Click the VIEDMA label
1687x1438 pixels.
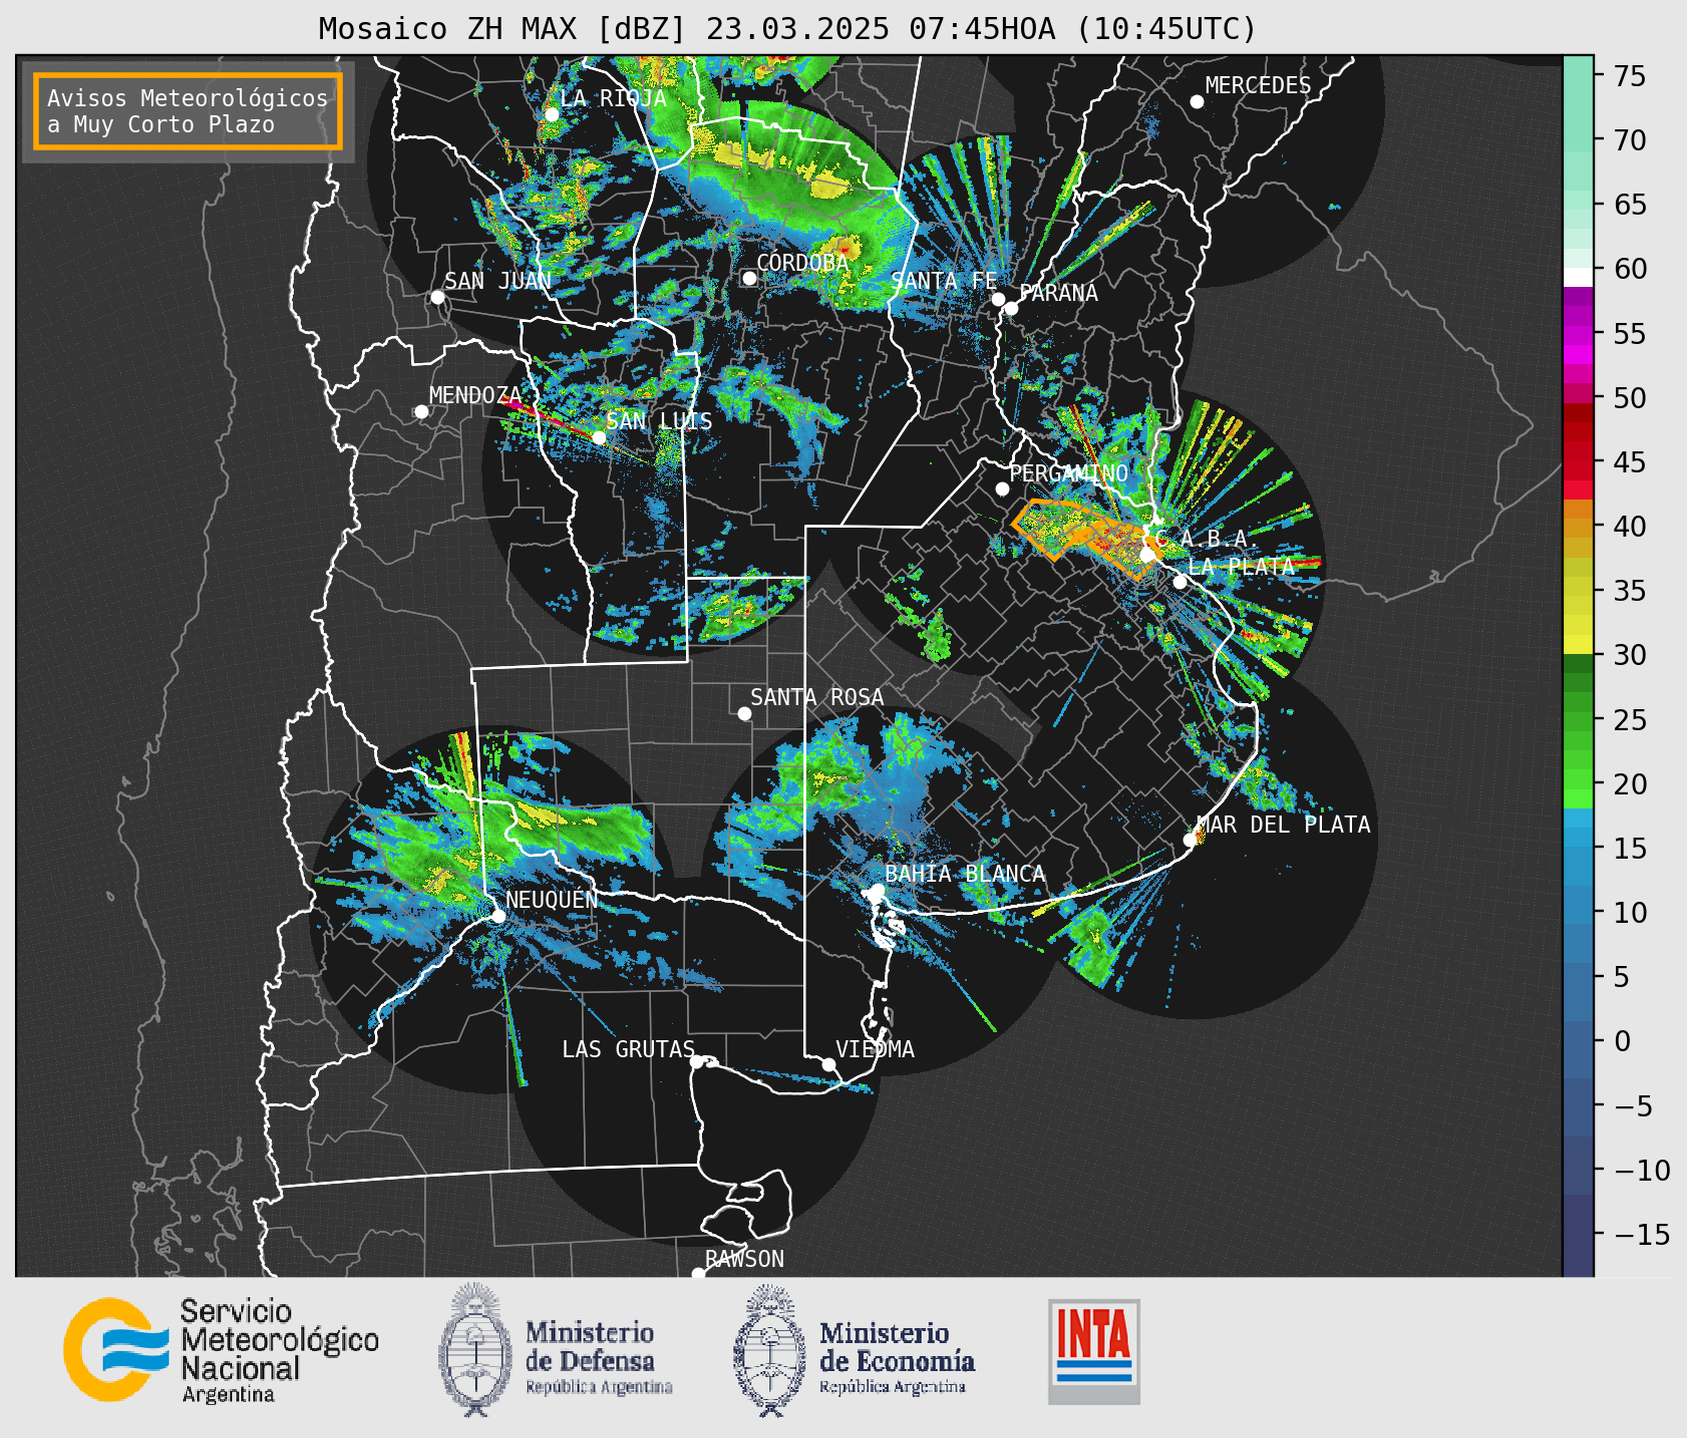[875, 1049]
